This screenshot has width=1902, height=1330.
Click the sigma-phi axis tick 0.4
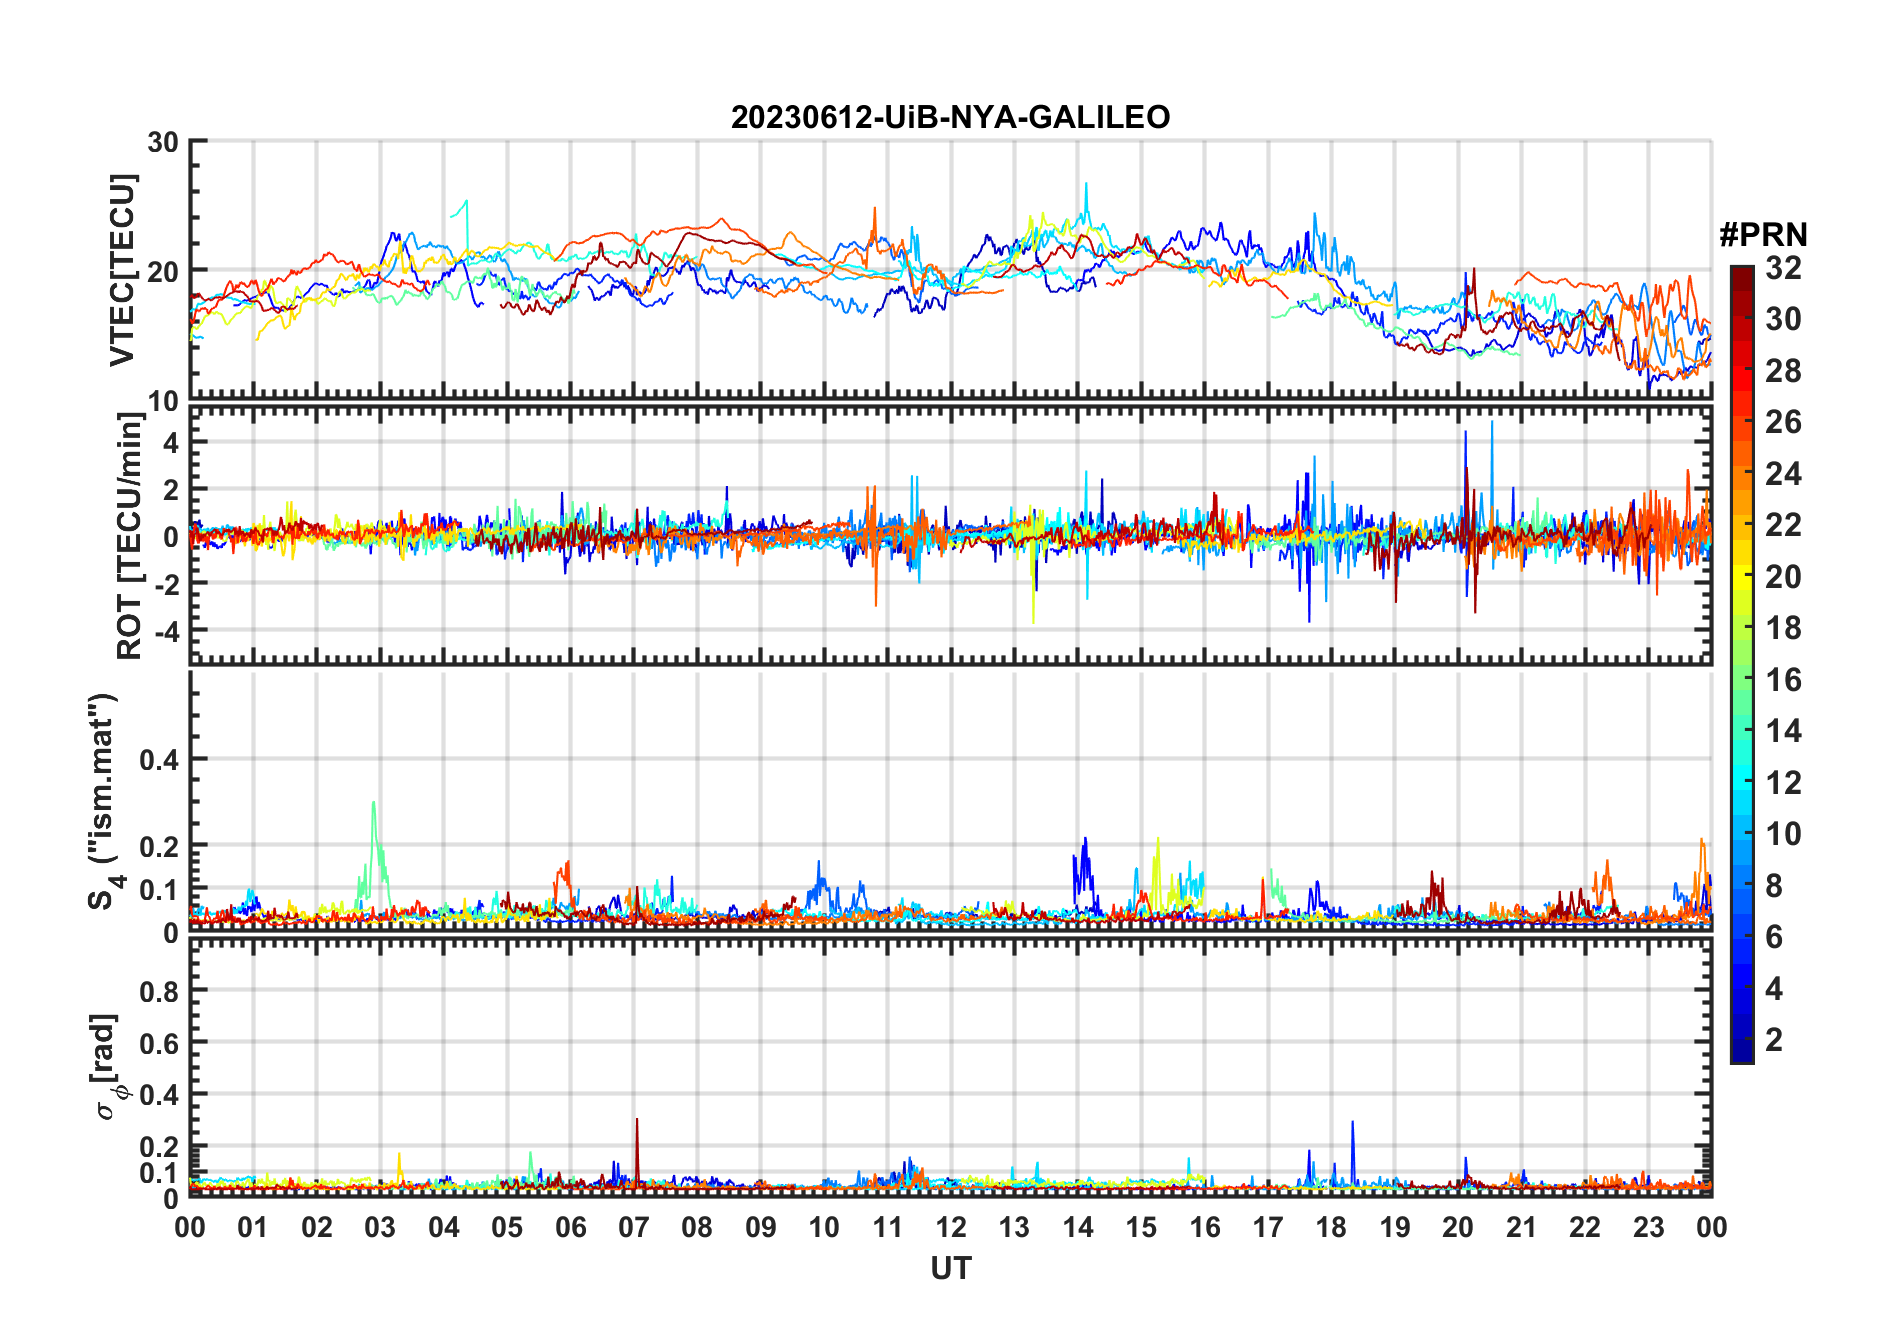click(x=159, y=1095)
